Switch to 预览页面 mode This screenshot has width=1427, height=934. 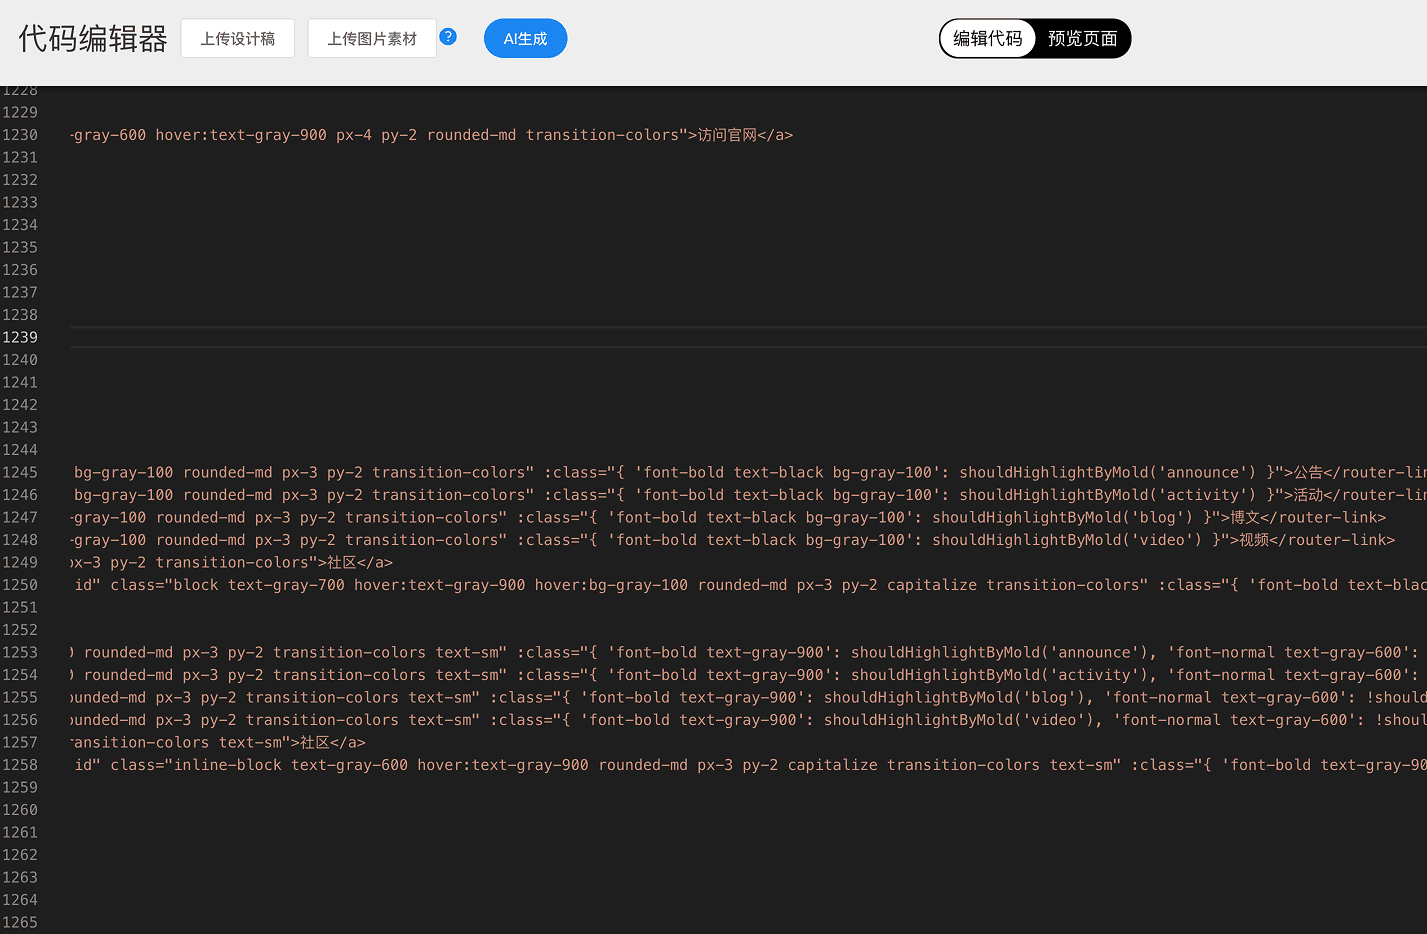pos(1082,39)
